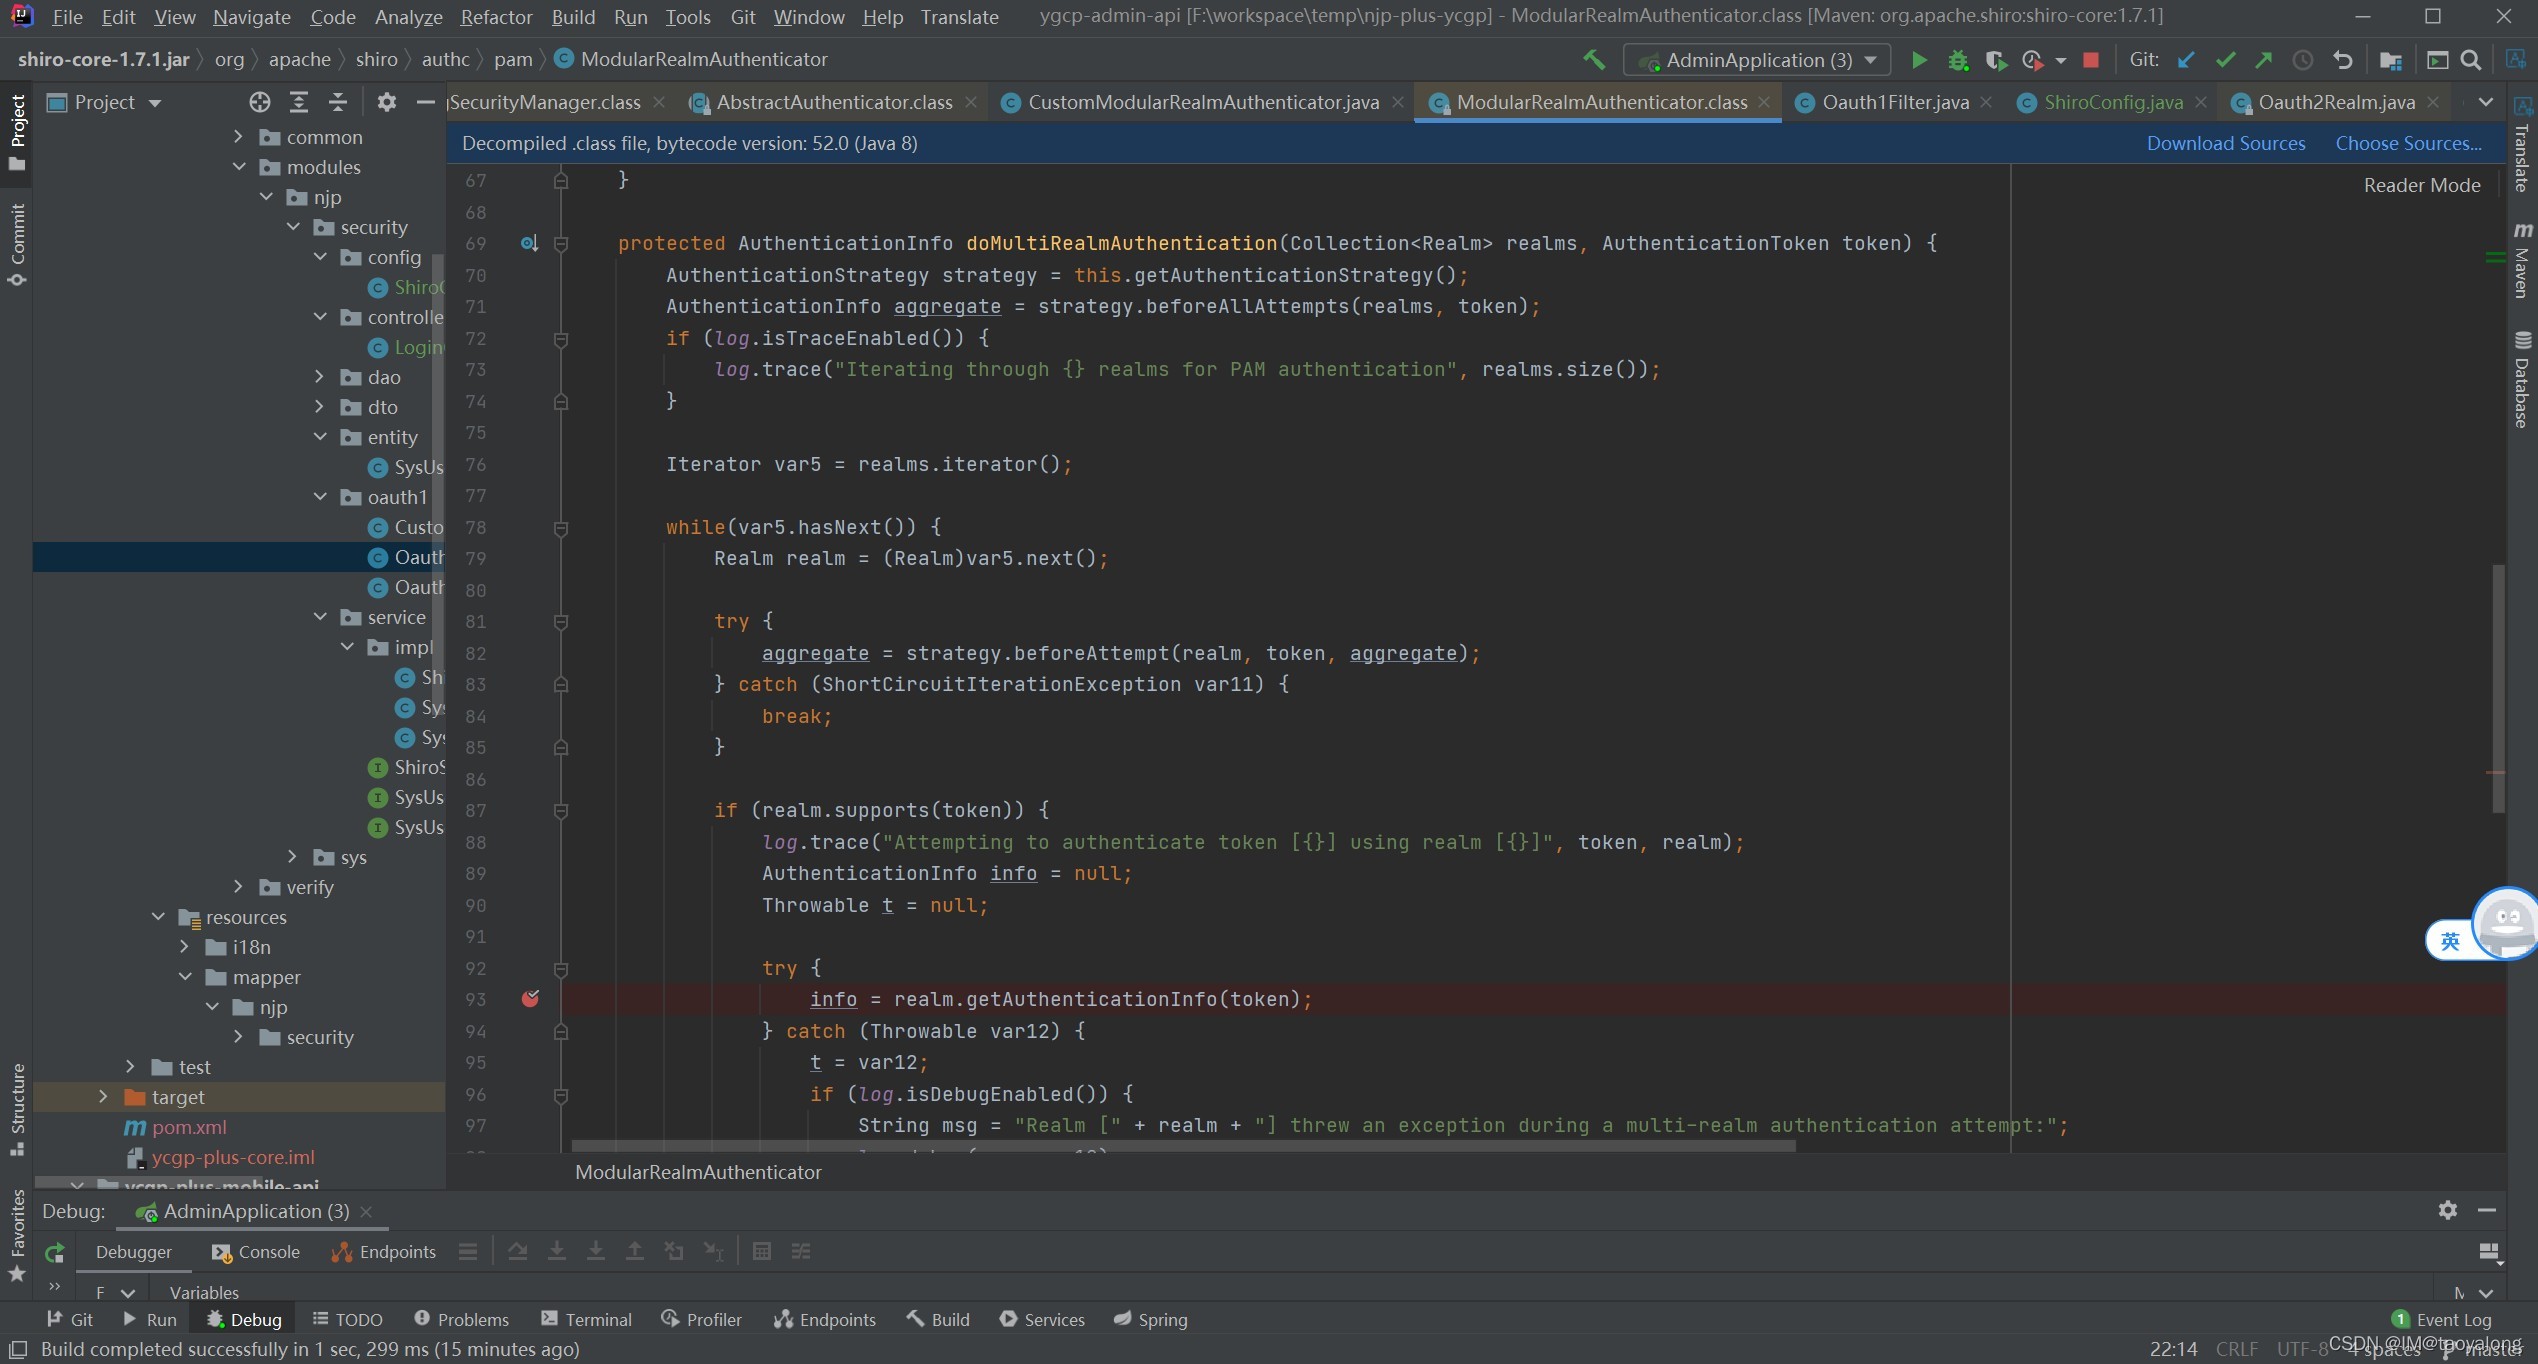The image size is (2538, 1364).
Task: Click the Choose Sources link
Action: [x=2408, y=143]
